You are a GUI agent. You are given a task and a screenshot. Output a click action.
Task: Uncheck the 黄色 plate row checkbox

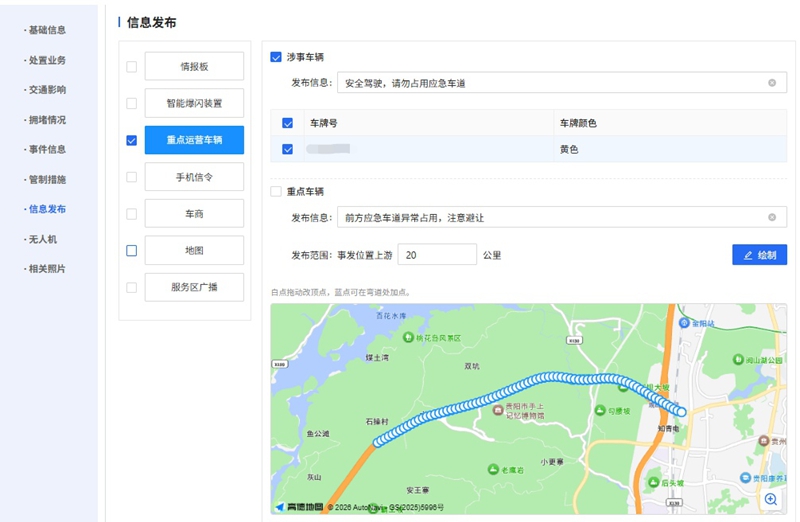tap(288, 149)
